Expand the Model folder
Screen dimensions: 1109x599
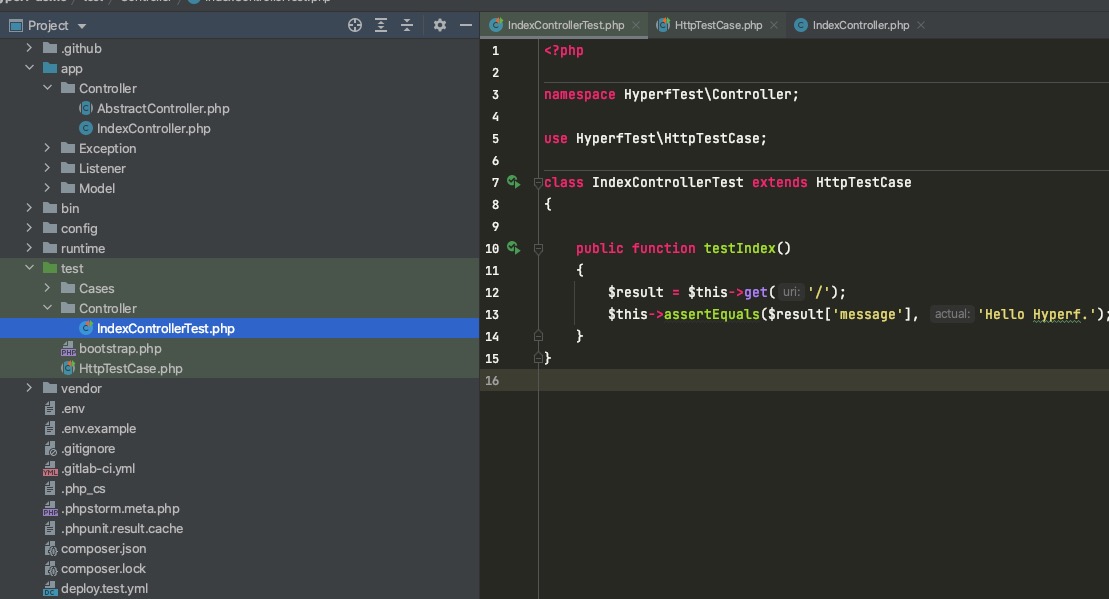point(47,187)
